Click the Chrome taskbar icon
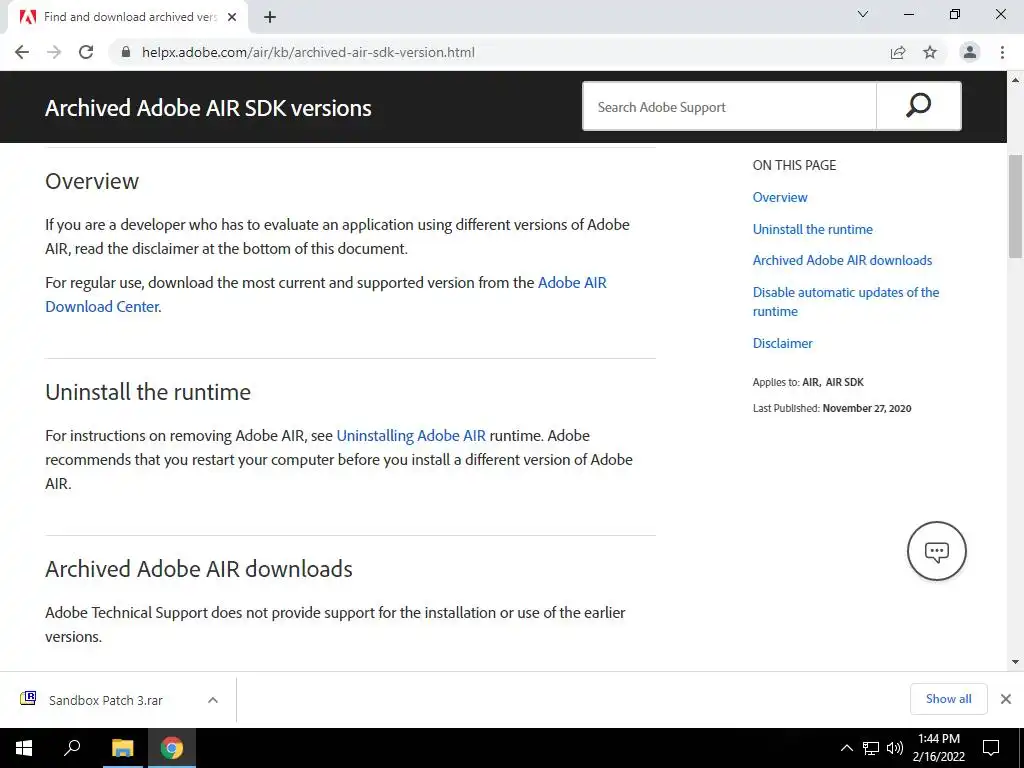The image size is (1024, 768). coord(172,748)
